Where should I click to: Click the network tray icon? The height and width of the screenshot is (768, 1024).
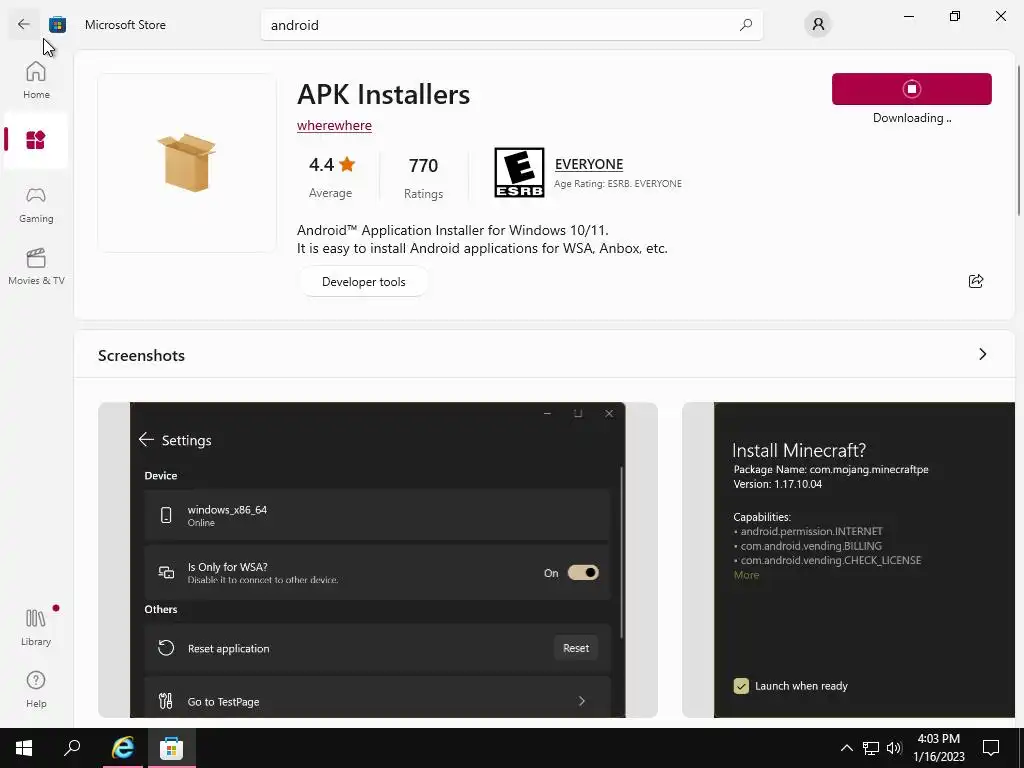[871, 748]
